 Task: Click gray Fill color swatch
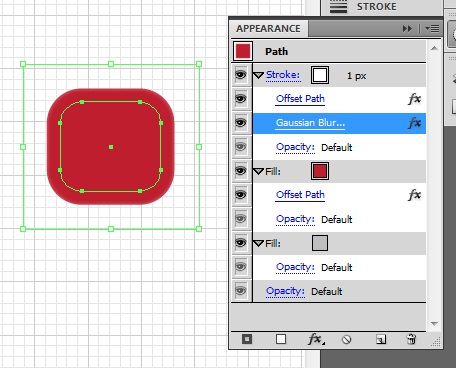(x=320, y=243)
